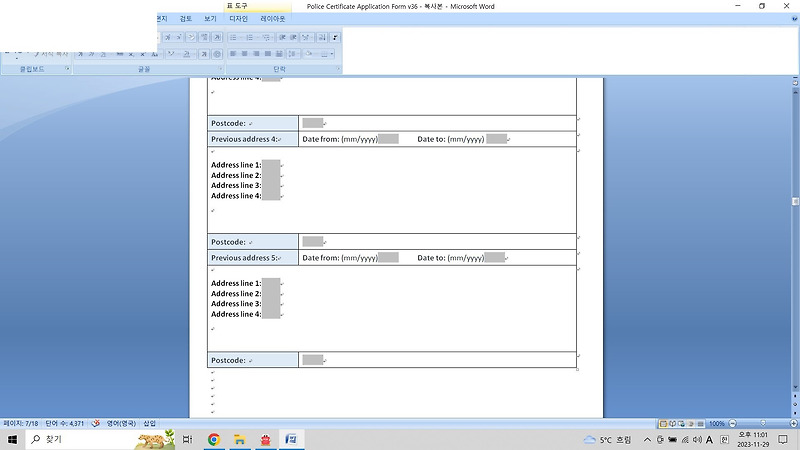The image size is (800, 450).
Task: Align text left in Paragraph group
Action: point(232,54)
